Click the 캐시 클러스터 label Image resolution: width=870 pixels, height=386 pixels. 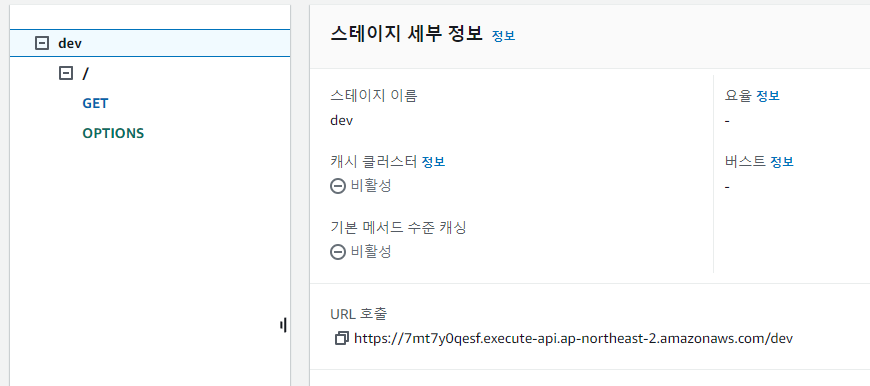(x=373, y=162)
